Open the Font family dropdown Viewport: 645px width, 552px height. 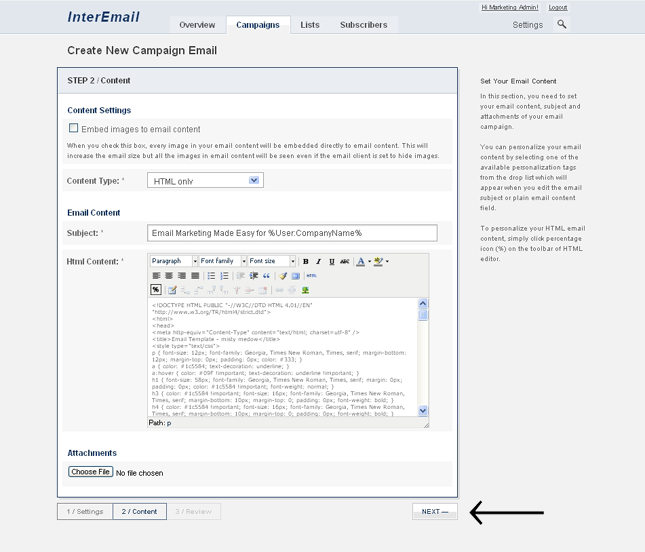tap(222, 261)
